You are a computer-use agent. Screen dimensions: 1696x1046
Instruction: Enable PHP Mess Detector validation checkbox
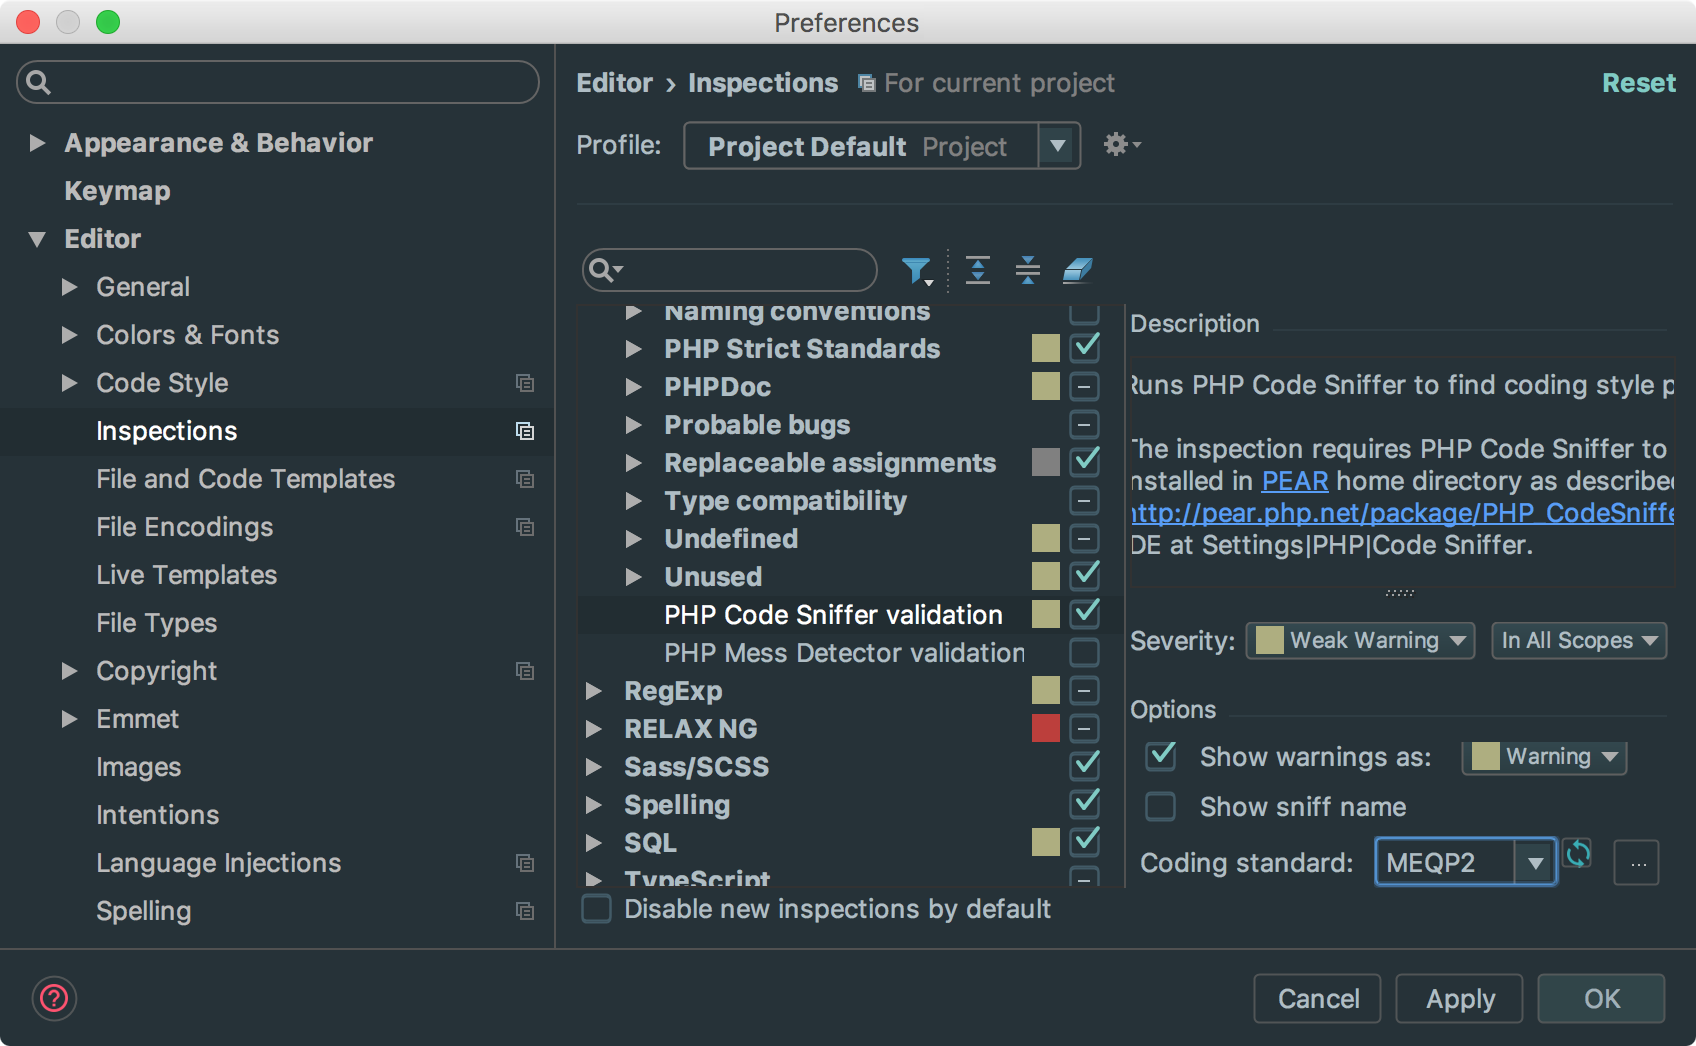pos(1084,653)
